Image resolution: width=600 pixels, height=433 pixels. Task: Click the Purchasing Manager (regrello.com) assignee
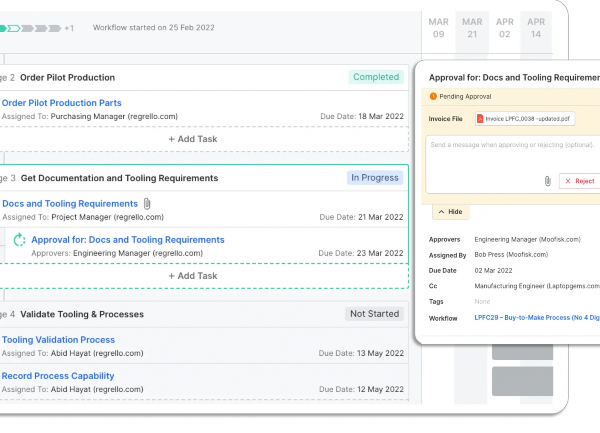tap(114, 117)
